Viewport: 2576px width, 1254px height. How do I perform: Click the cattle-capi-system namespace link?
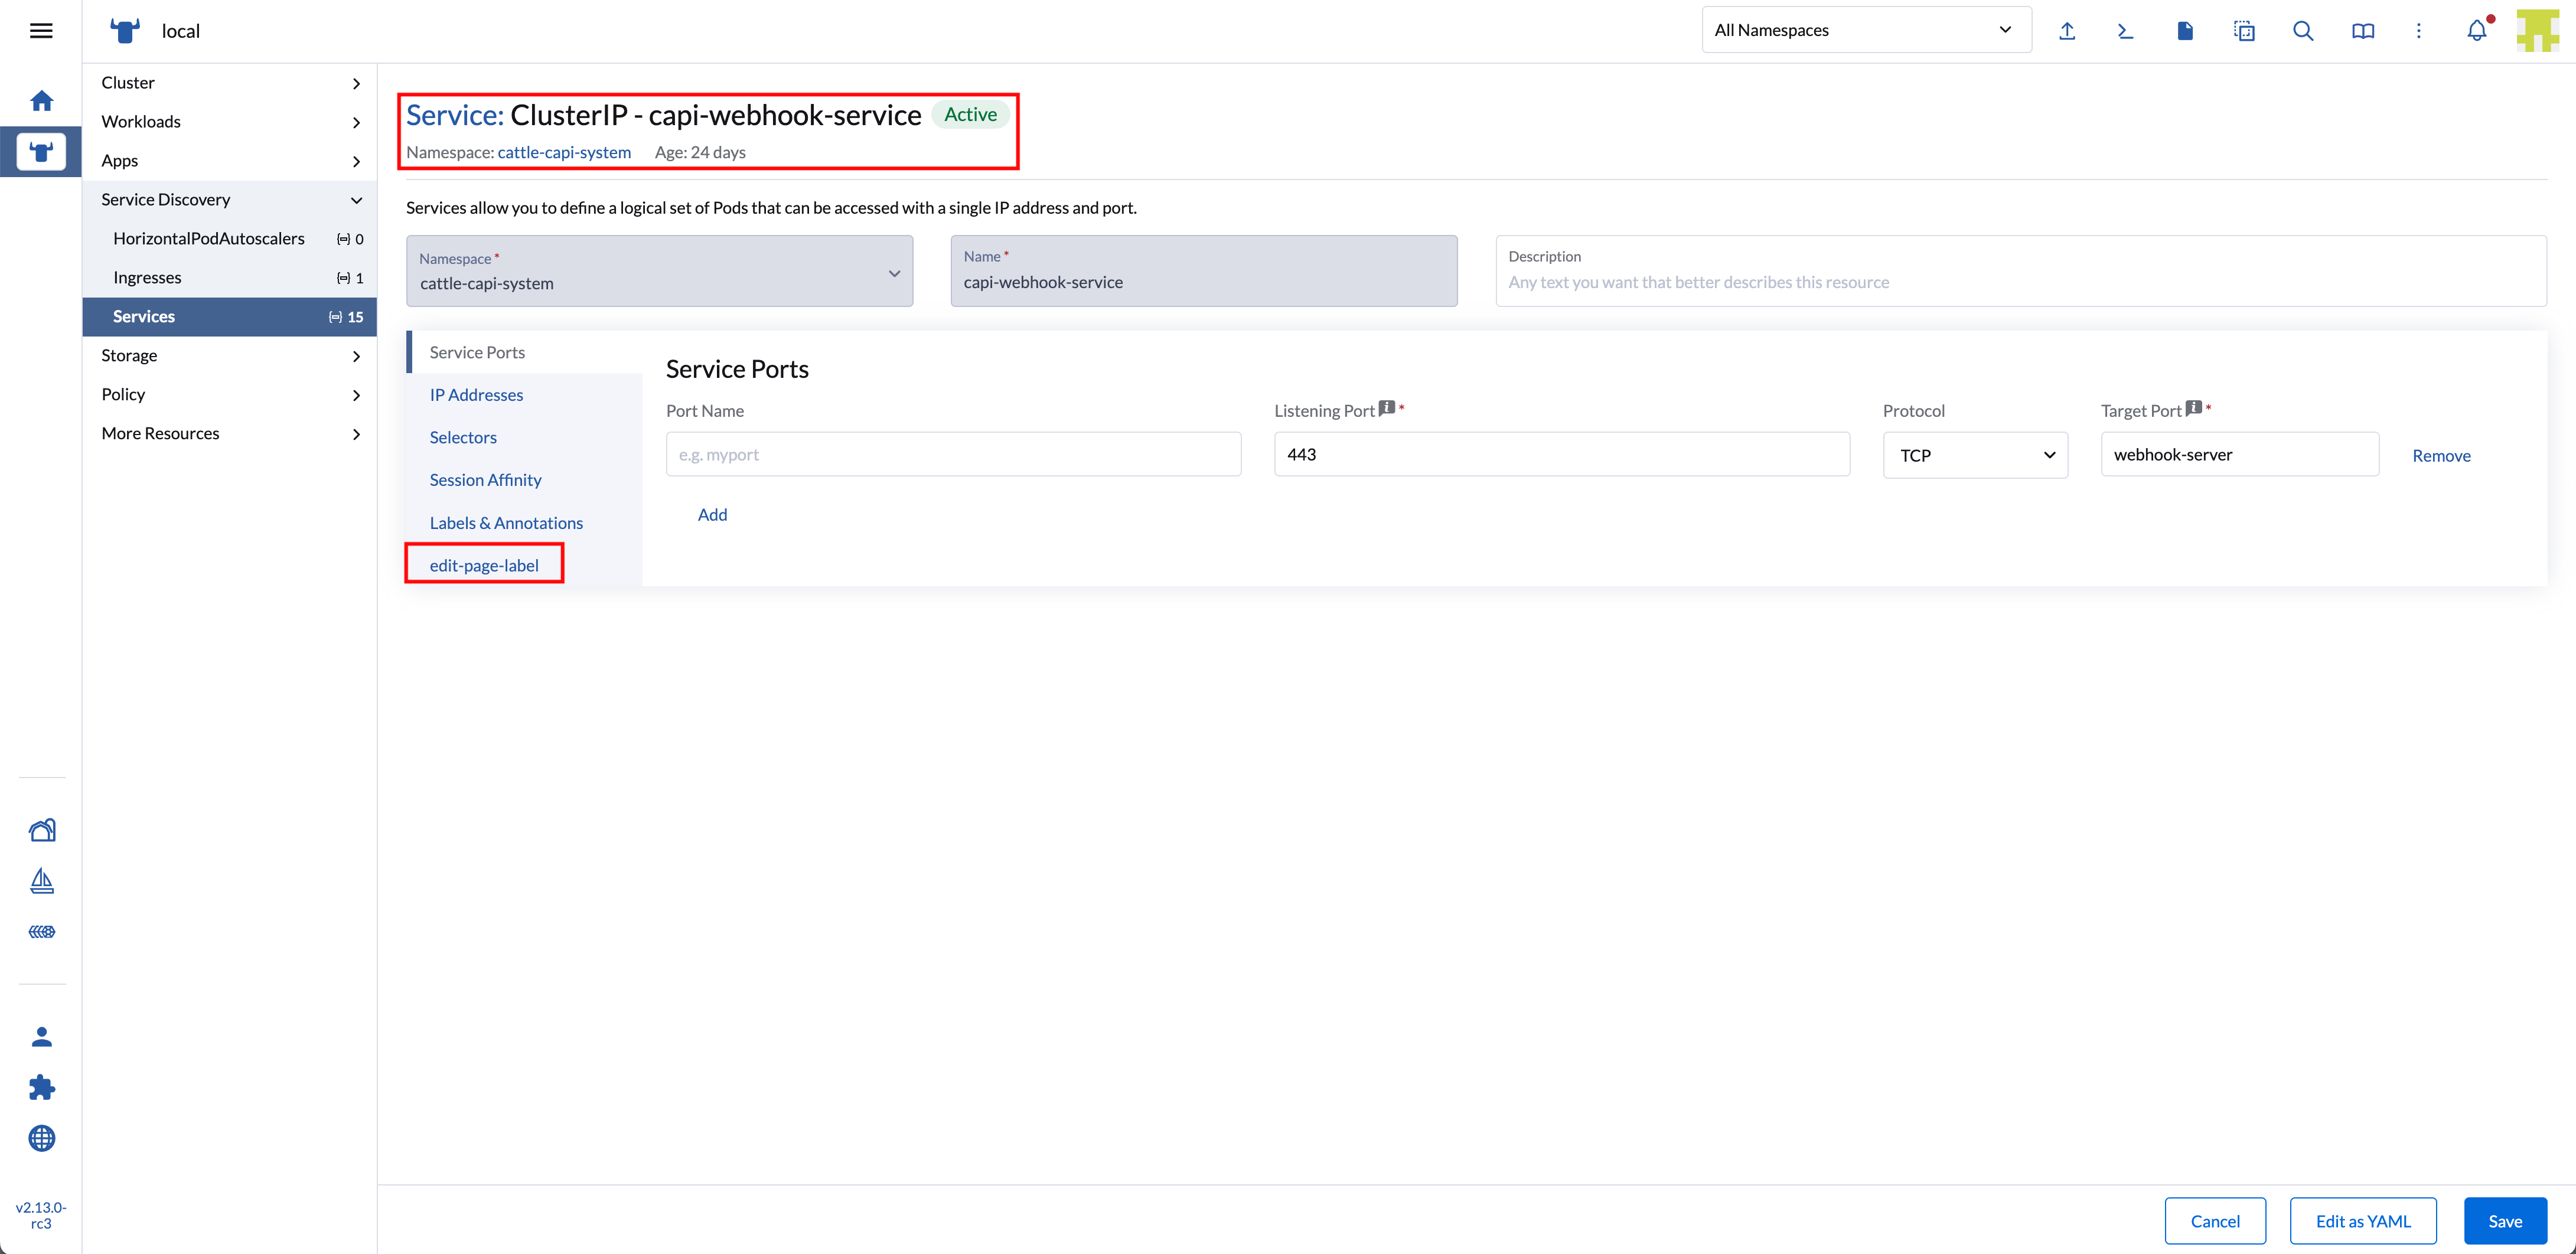[x=564, y=152]
